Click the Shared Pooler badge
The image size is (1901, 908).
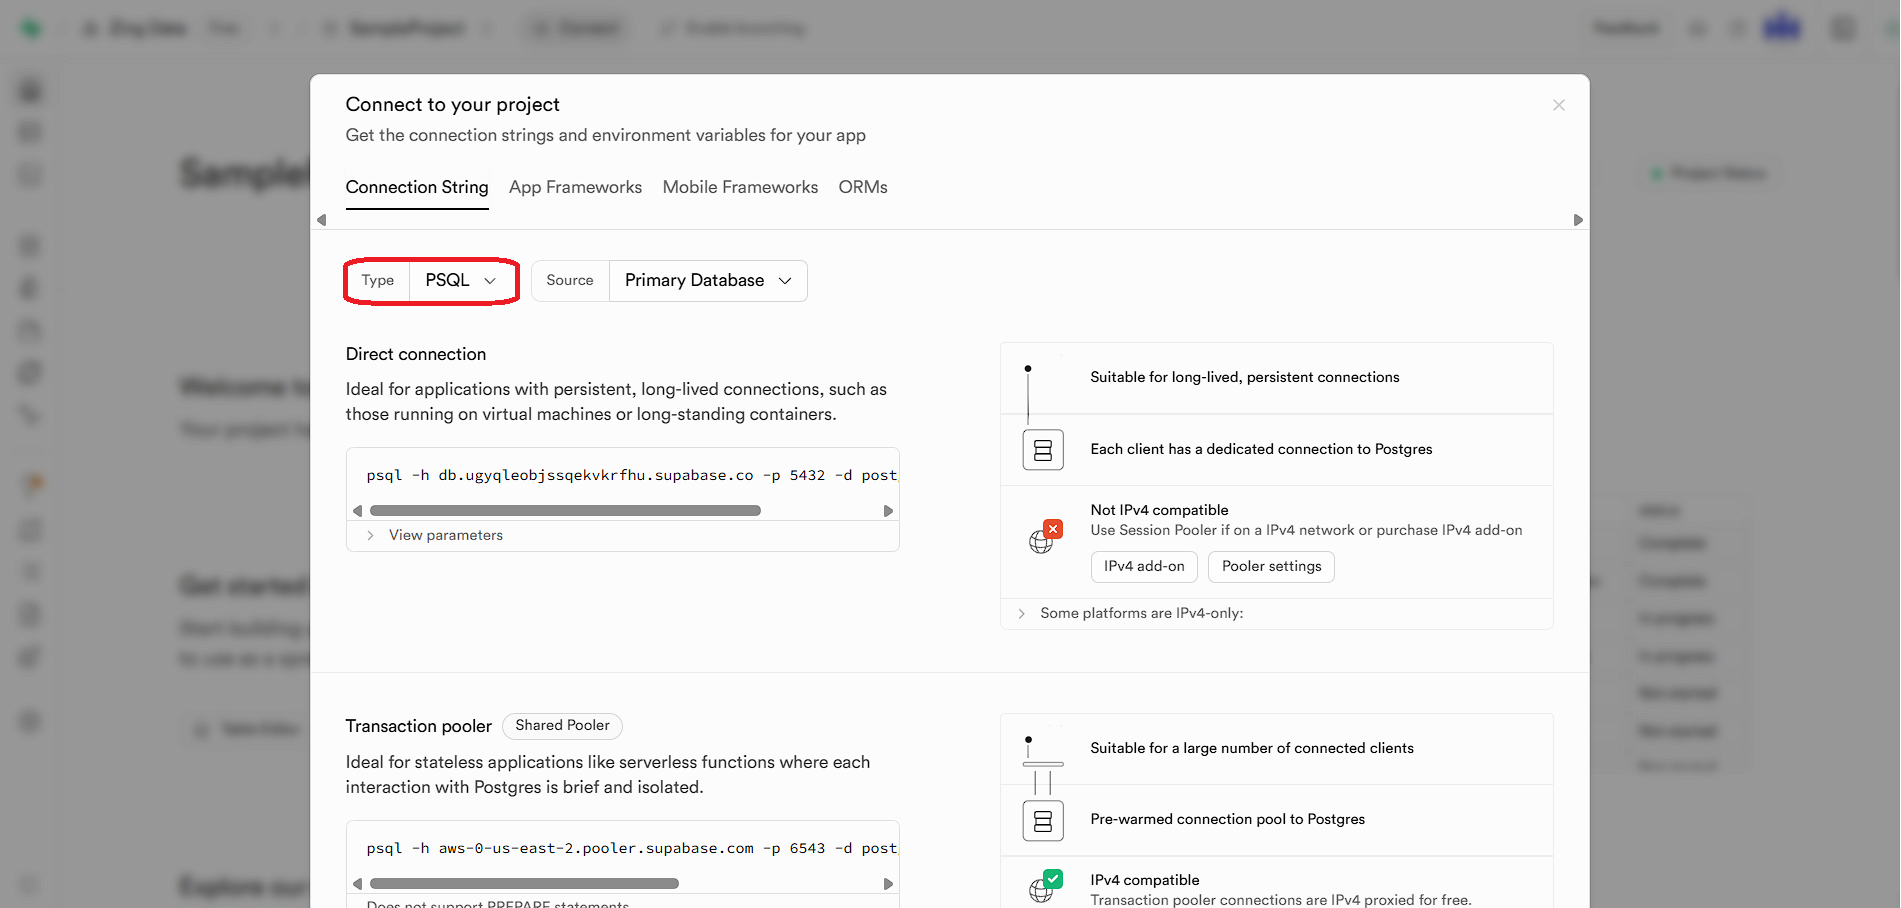coord(562,725)
